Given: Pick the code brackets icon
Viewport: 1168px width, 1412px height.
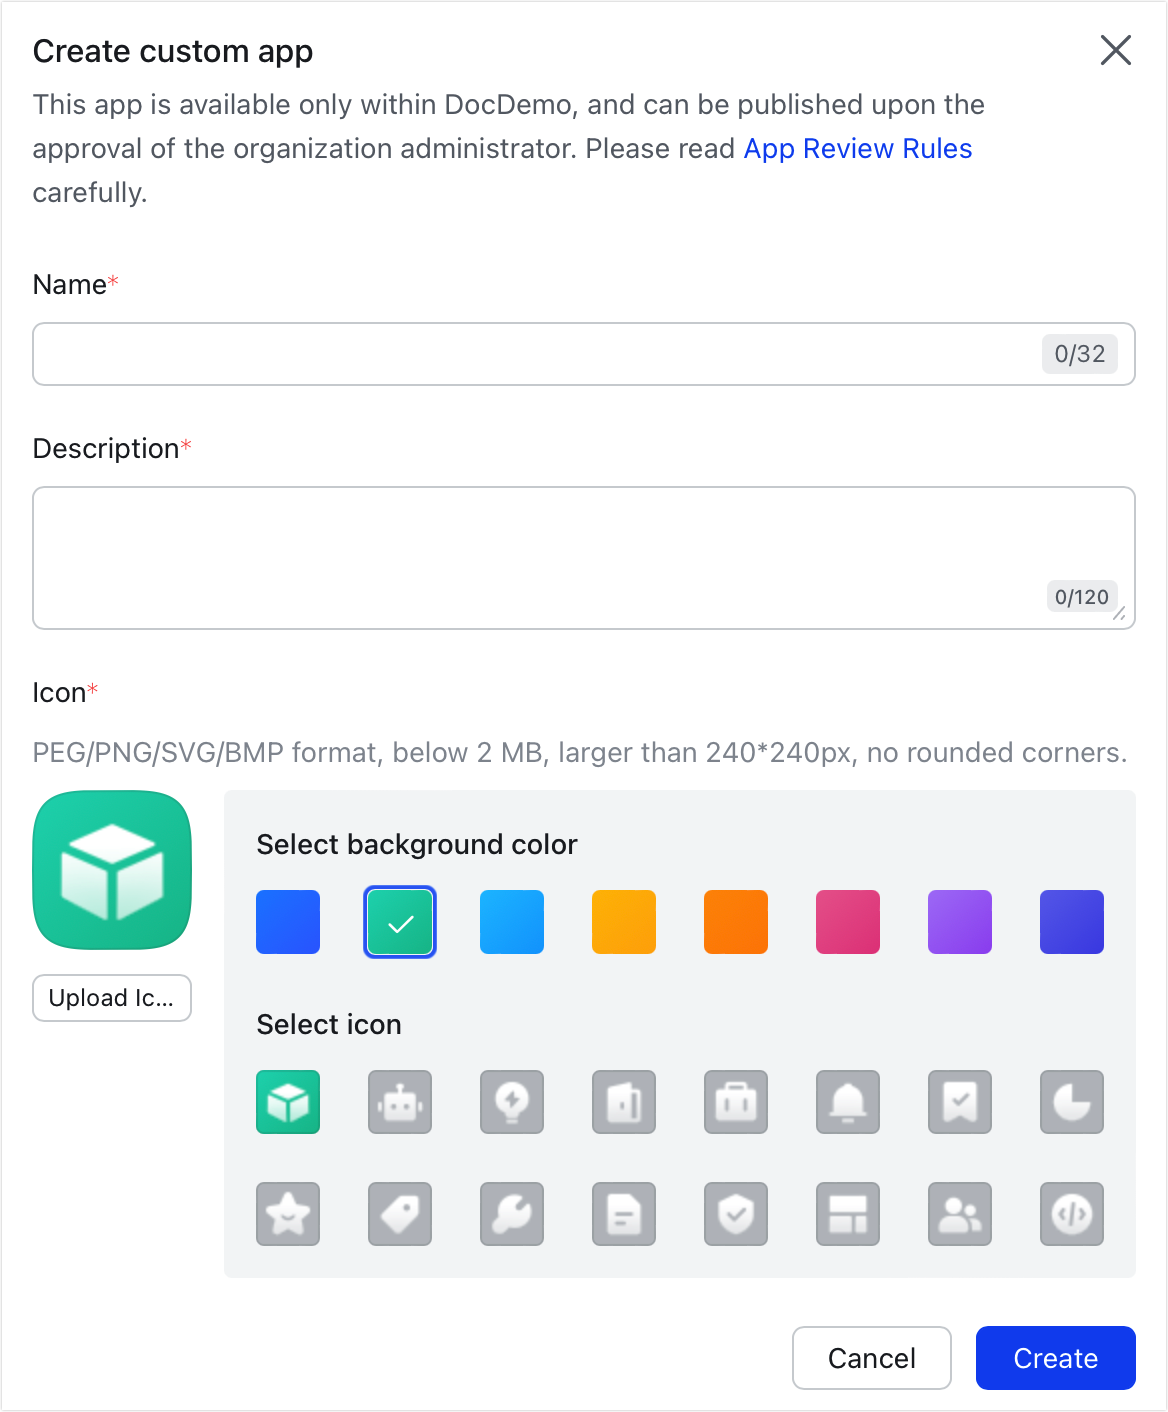Looking at the screenshot, I should tap(1072, 1214).
